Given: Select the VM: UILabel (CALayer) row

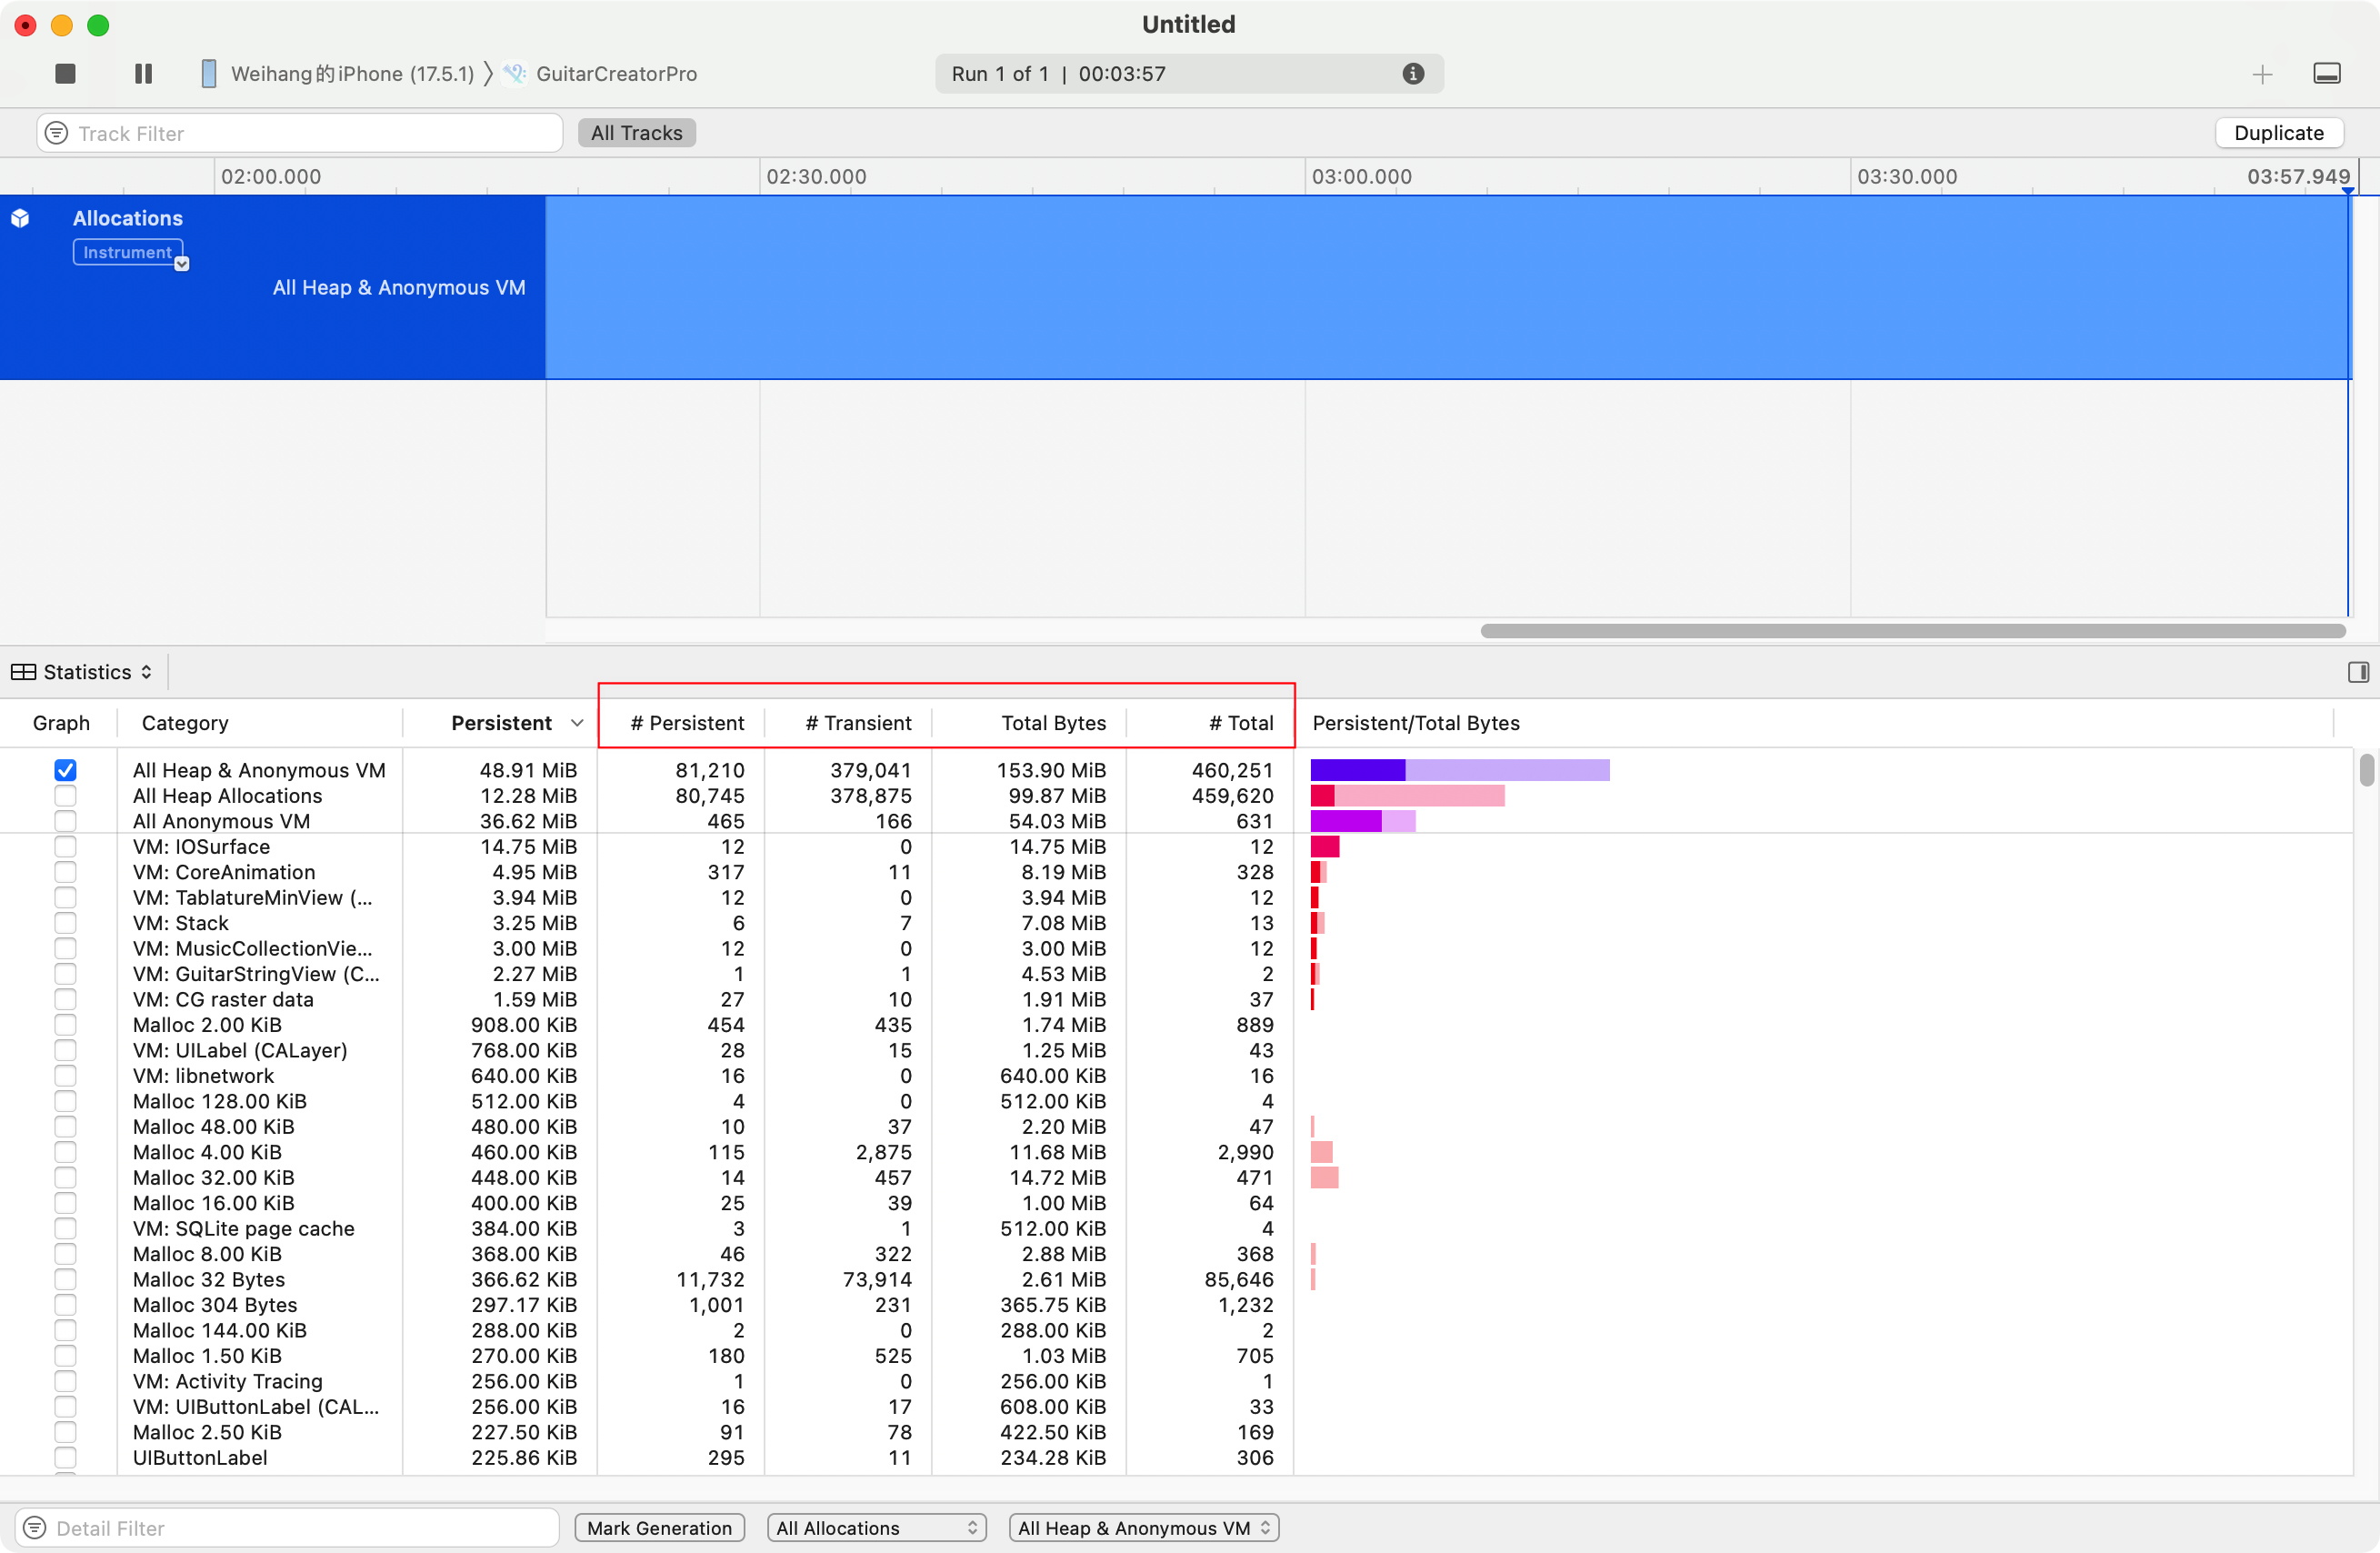Looking at the screenshot, I should [x=1175, y=1050].
